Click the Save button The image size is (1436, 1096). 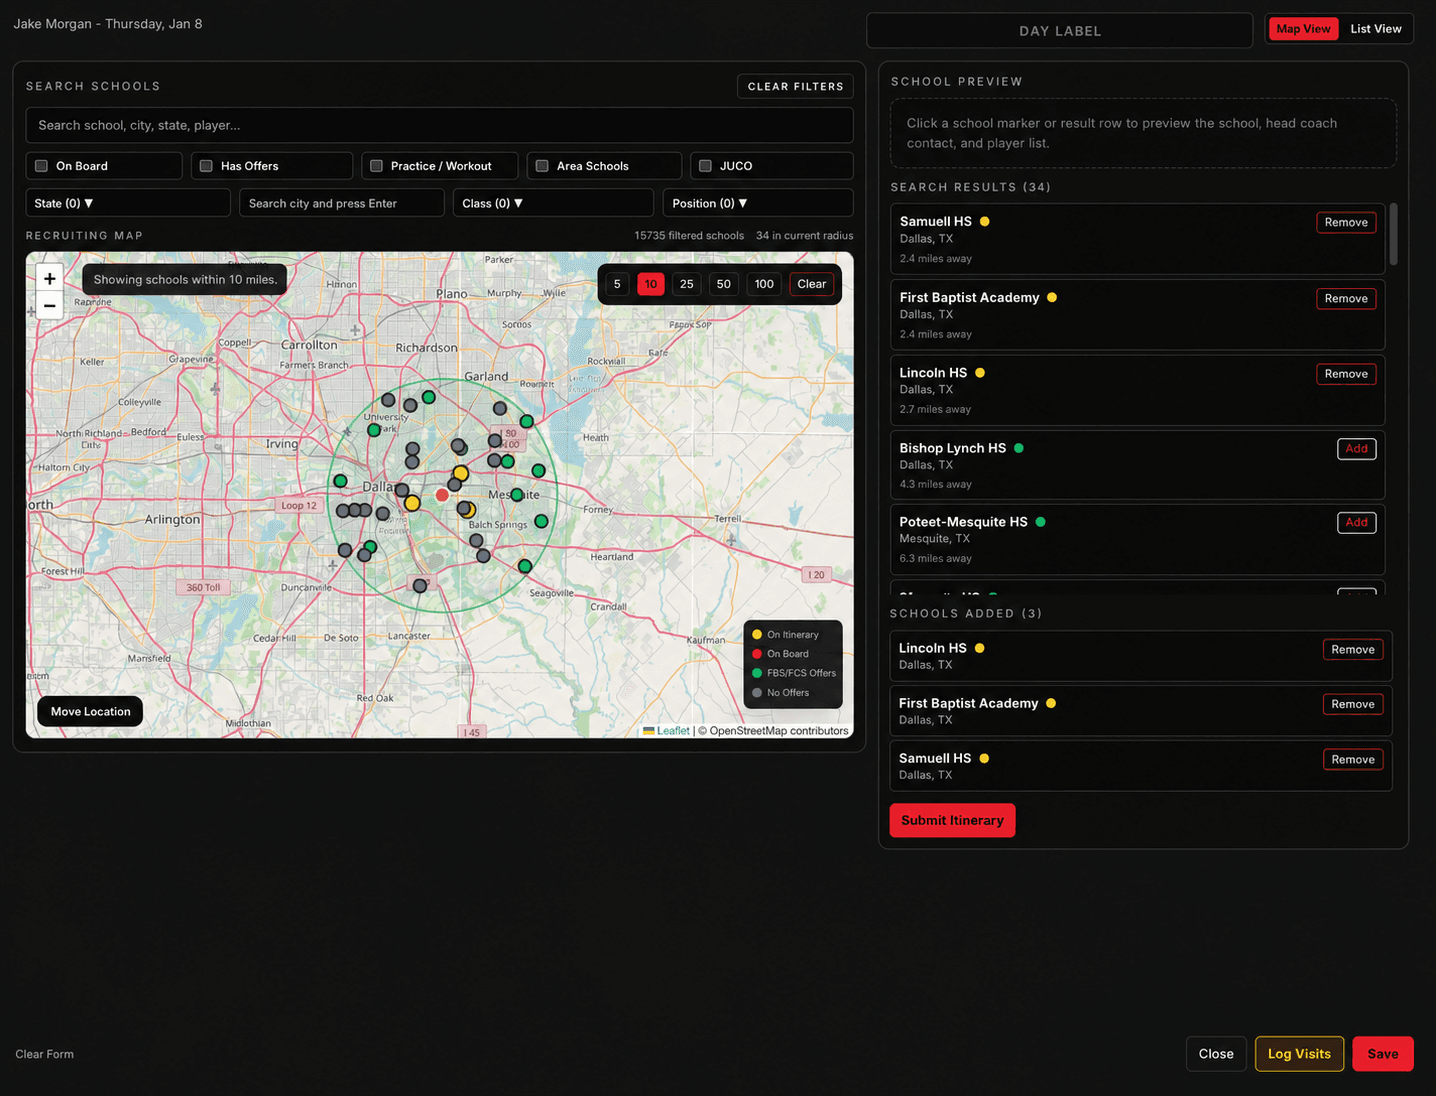click(x=1383, y=1054)
